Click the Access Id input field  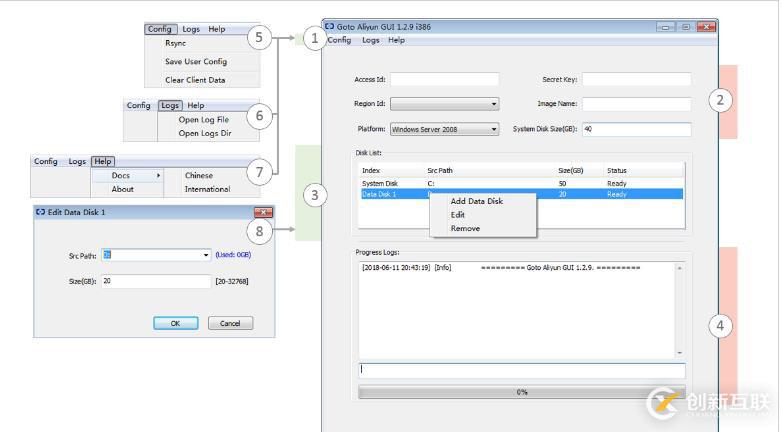pos(444,79)
